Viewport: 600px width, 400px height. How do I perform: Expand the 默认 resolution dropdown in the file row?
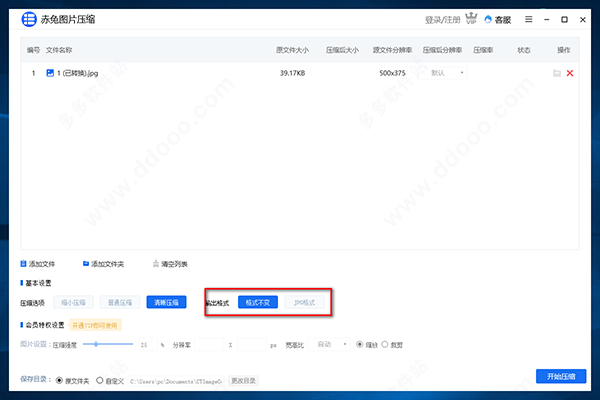click(443, 73)
